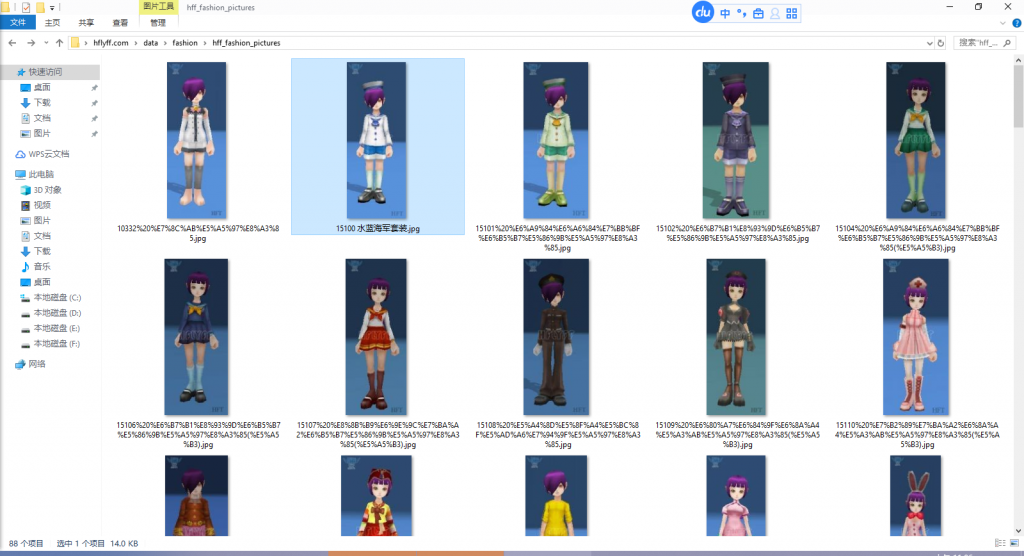Viewport: 1024px width, 556px height.
Task: Open recent locations dropdown near Forward arrow
Action: click(x=46, y=43)
